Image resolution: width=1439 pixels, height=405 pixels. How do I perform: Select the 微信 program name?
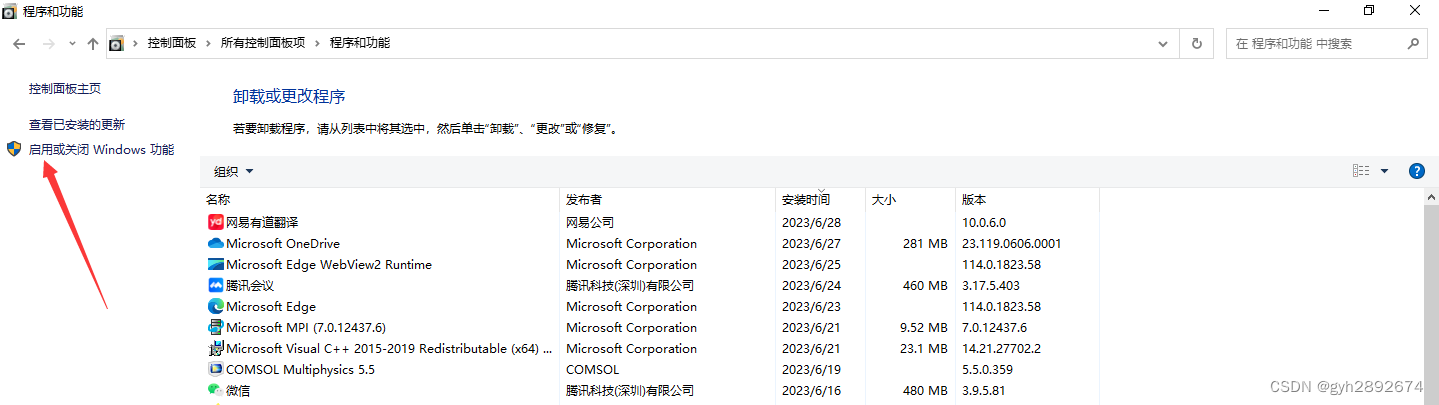238,390
